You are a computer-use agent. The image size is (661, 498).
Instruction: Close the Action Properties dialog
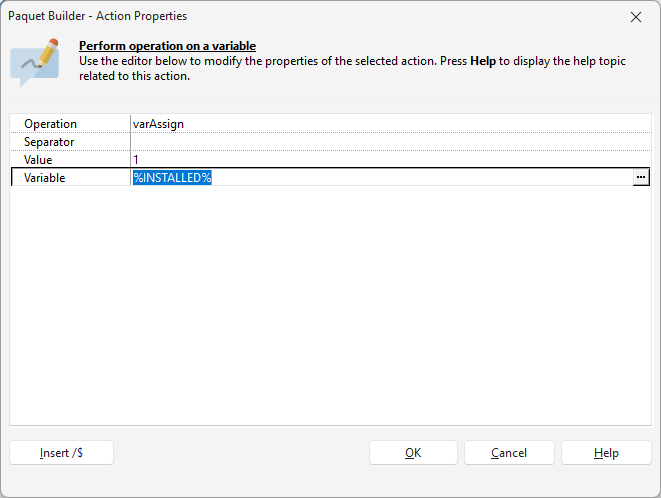636,17
